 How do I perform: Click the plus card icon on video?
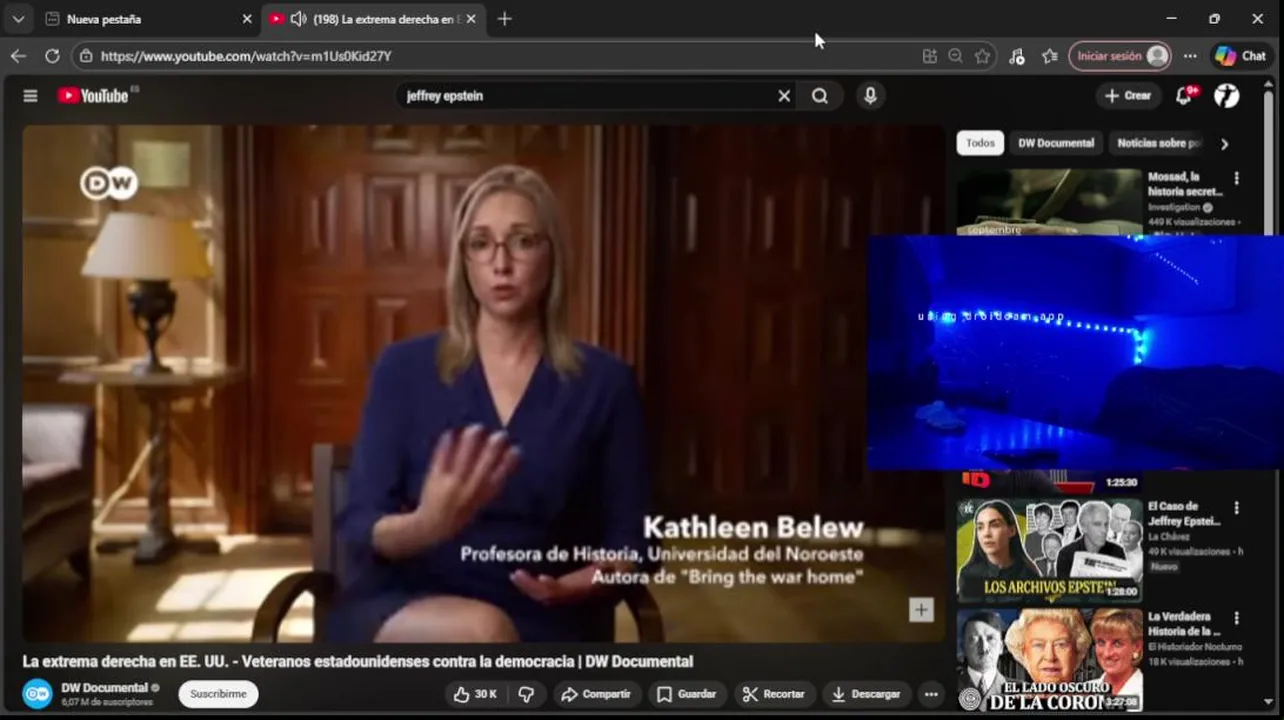pyautogui.click(x=921, y=609)
